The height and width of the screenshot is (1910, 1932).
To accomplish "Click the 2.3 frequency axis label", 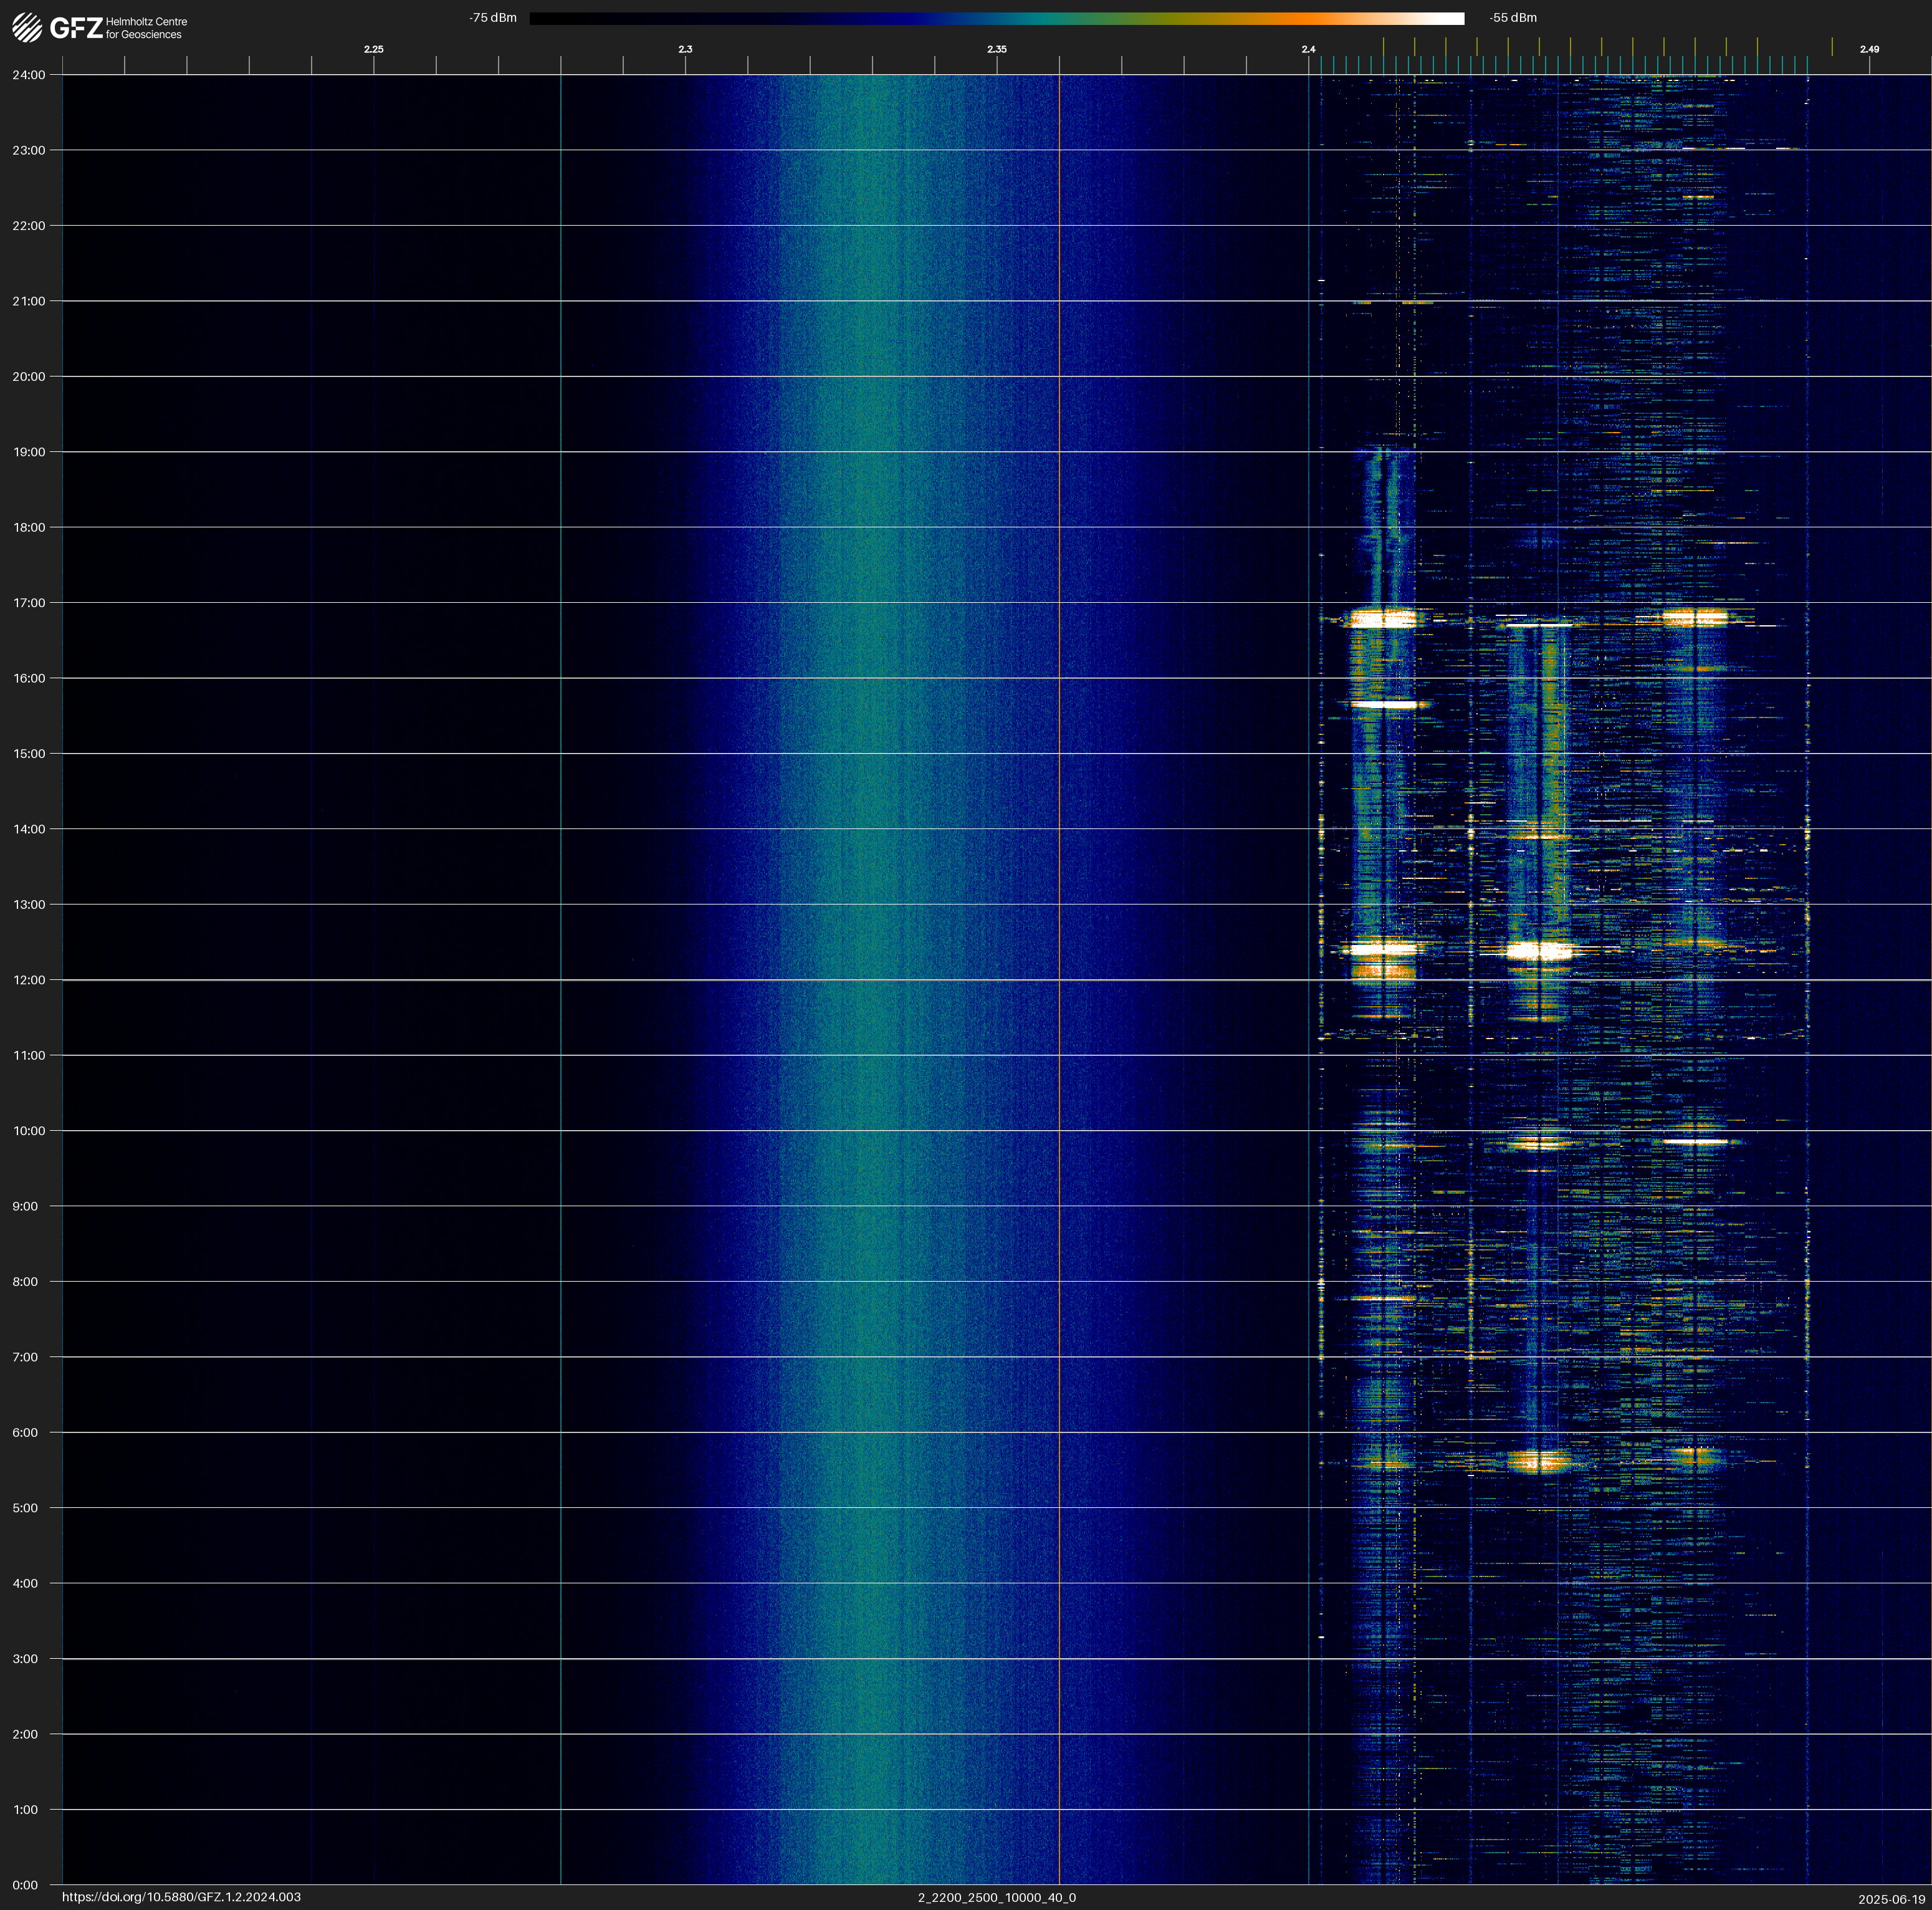I will point(685,49).
